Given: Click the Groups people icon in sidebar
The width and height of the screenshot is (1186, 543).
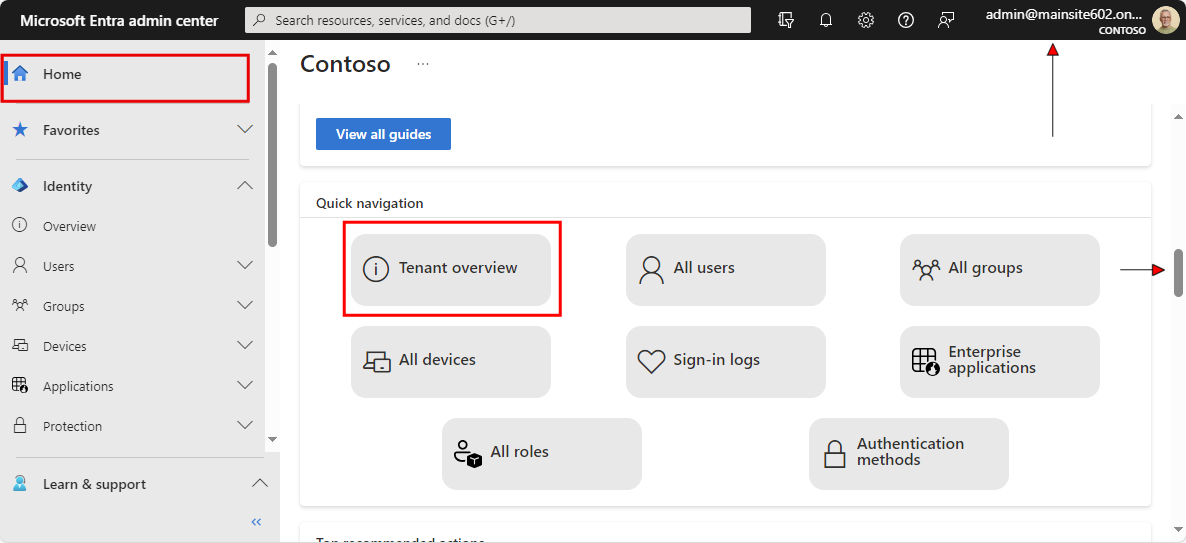Looking at the screenshot, I should (x=20, y=306).
